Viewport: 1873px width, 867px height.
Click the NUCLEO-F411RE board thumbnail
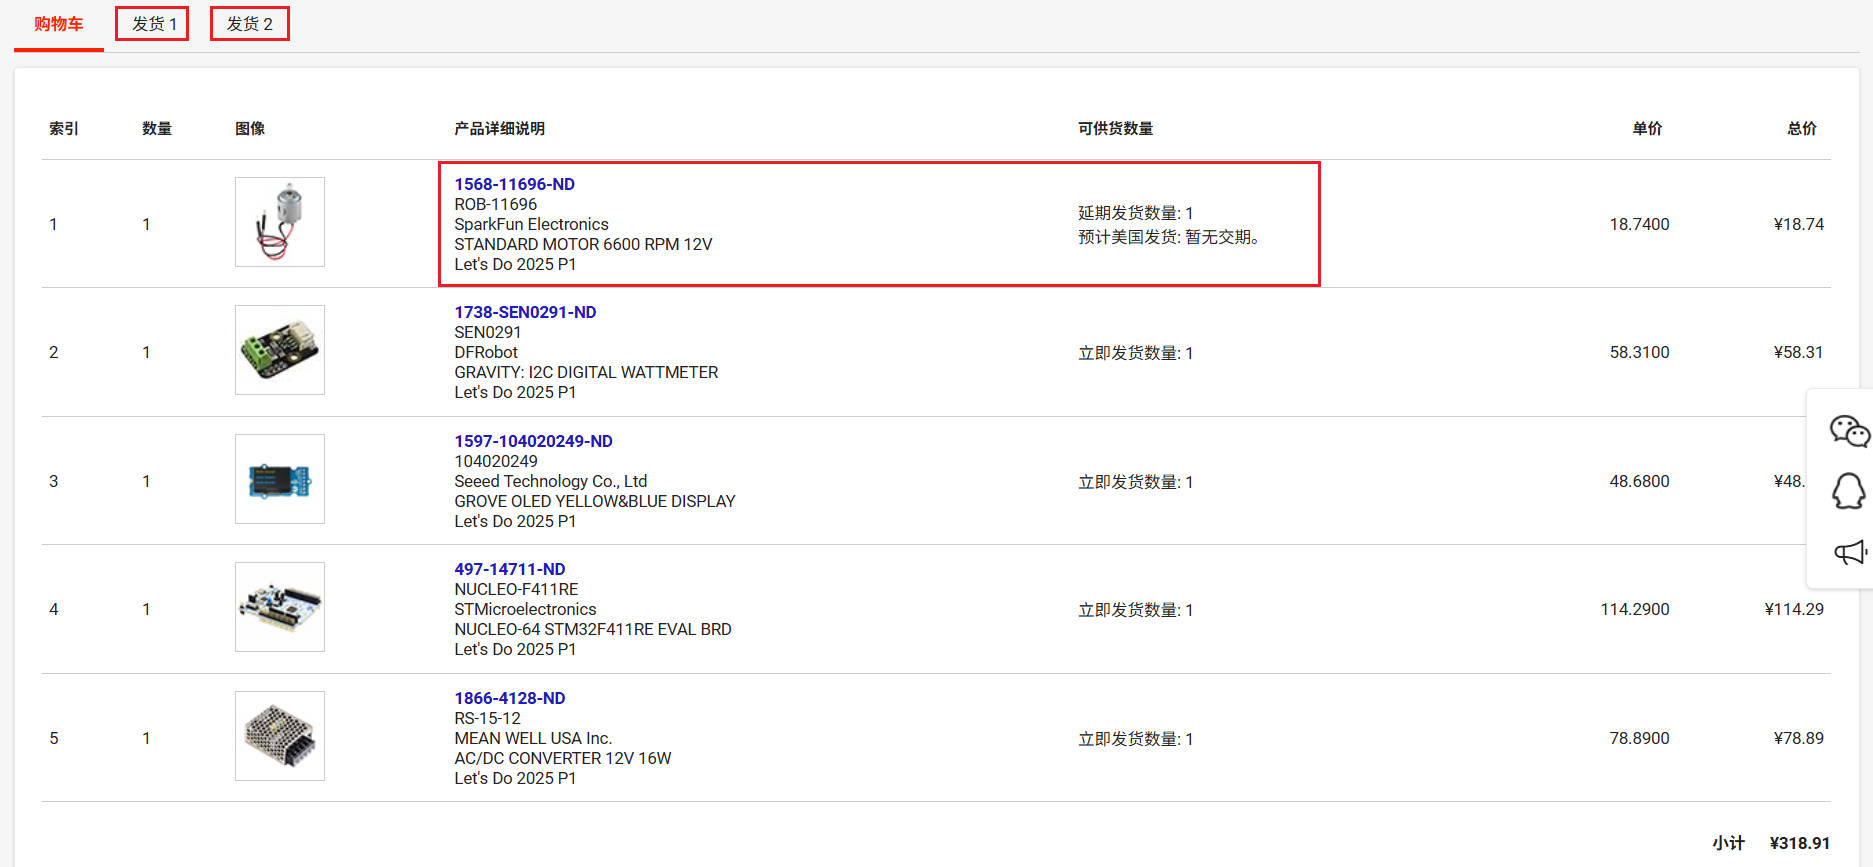click(280, 607)
